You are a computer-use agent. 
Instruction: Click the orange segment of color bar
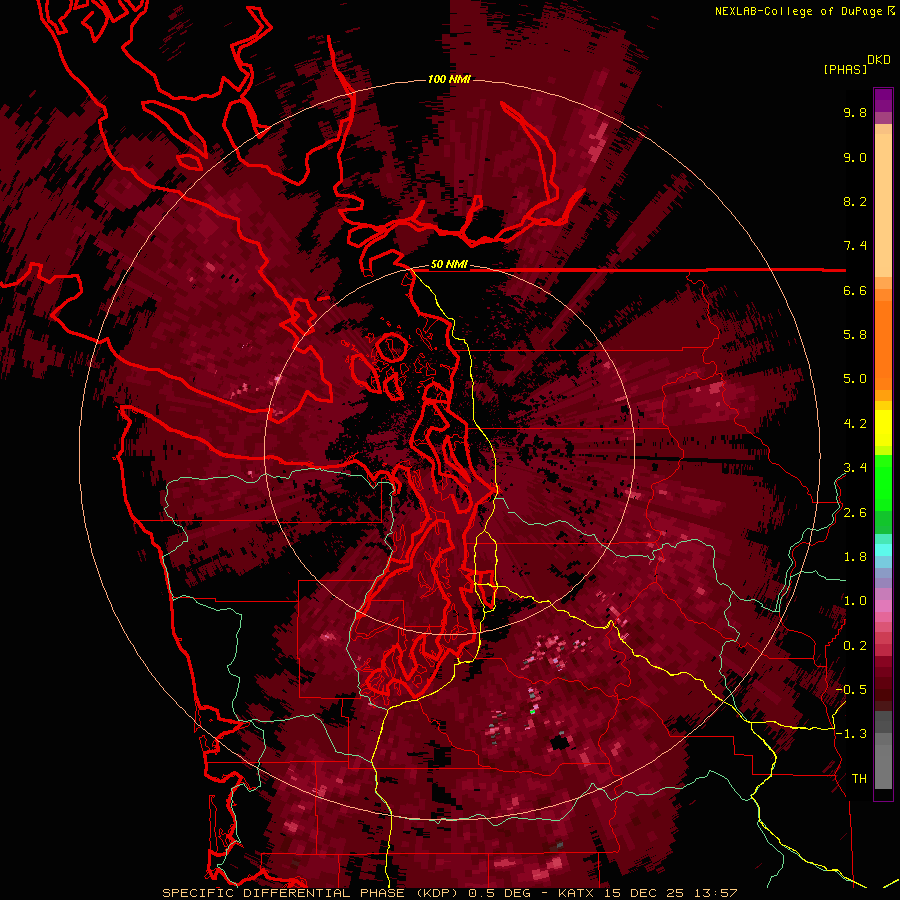coord(883,344)
